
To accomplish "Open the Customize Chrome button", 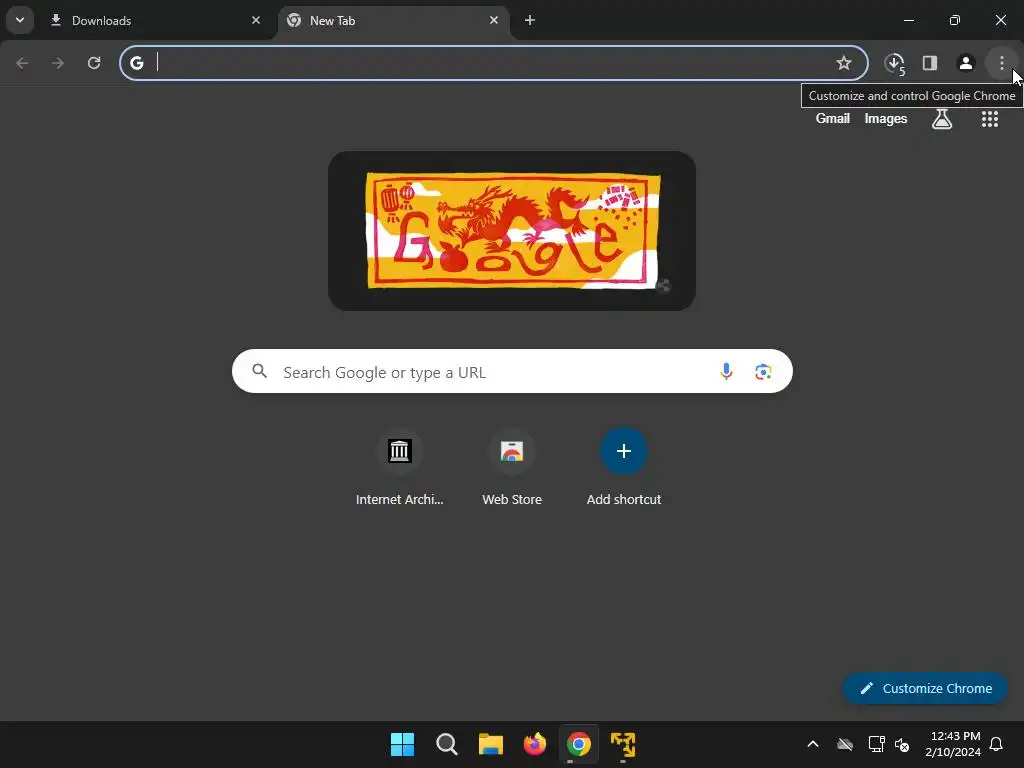I will pos(925,688).
